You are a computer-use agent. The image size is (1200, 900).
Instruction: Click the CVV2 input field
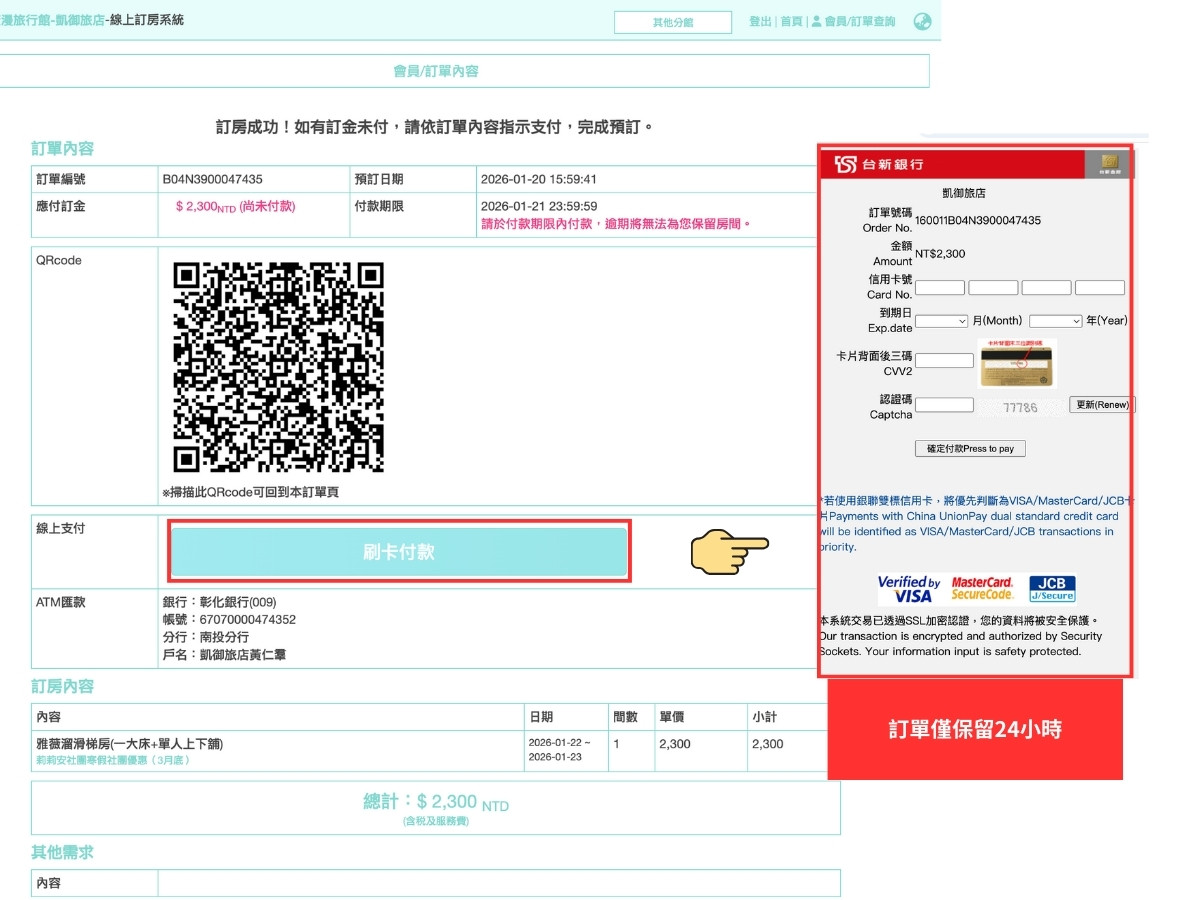(943, 360)
